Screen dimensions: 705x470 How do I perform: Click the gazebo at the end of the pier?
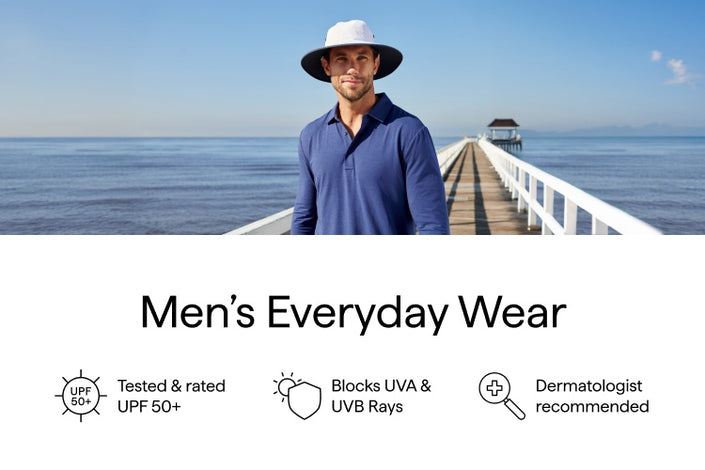(x=504, y=134)
